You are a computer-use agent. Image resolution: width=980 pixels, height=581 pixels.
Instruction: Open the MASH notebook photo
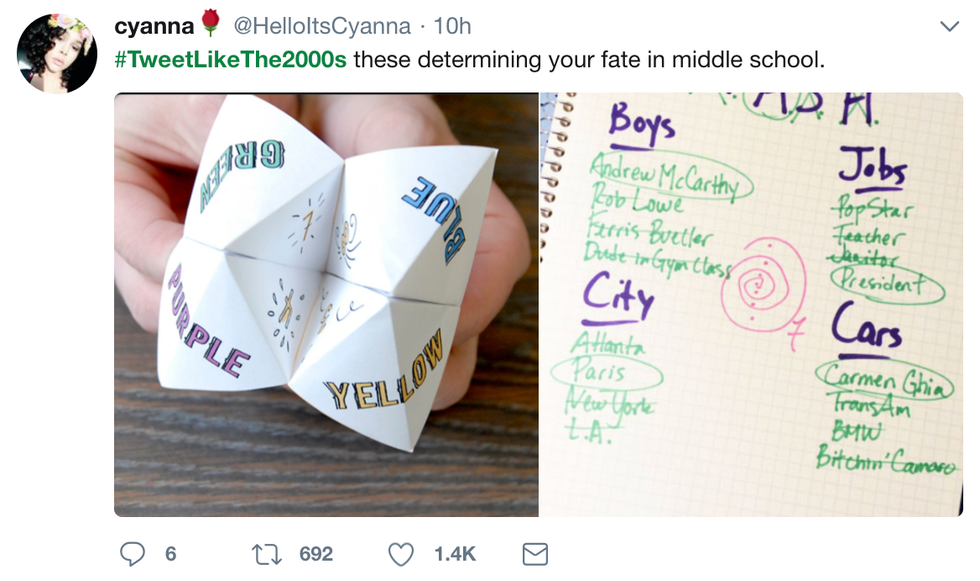pos(751,305)
